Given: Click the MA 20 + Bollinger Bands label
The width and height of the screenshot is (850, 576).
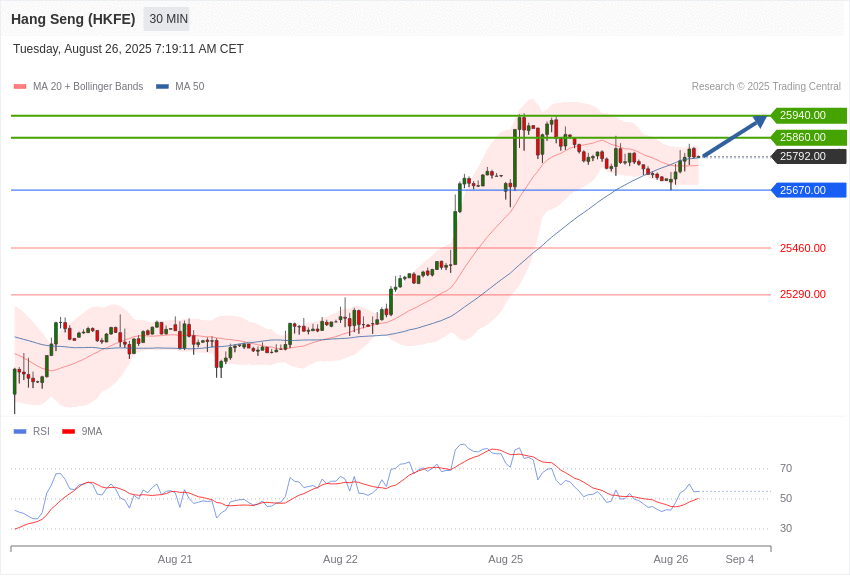Looking at the screenshot, I should pos(88,87).
